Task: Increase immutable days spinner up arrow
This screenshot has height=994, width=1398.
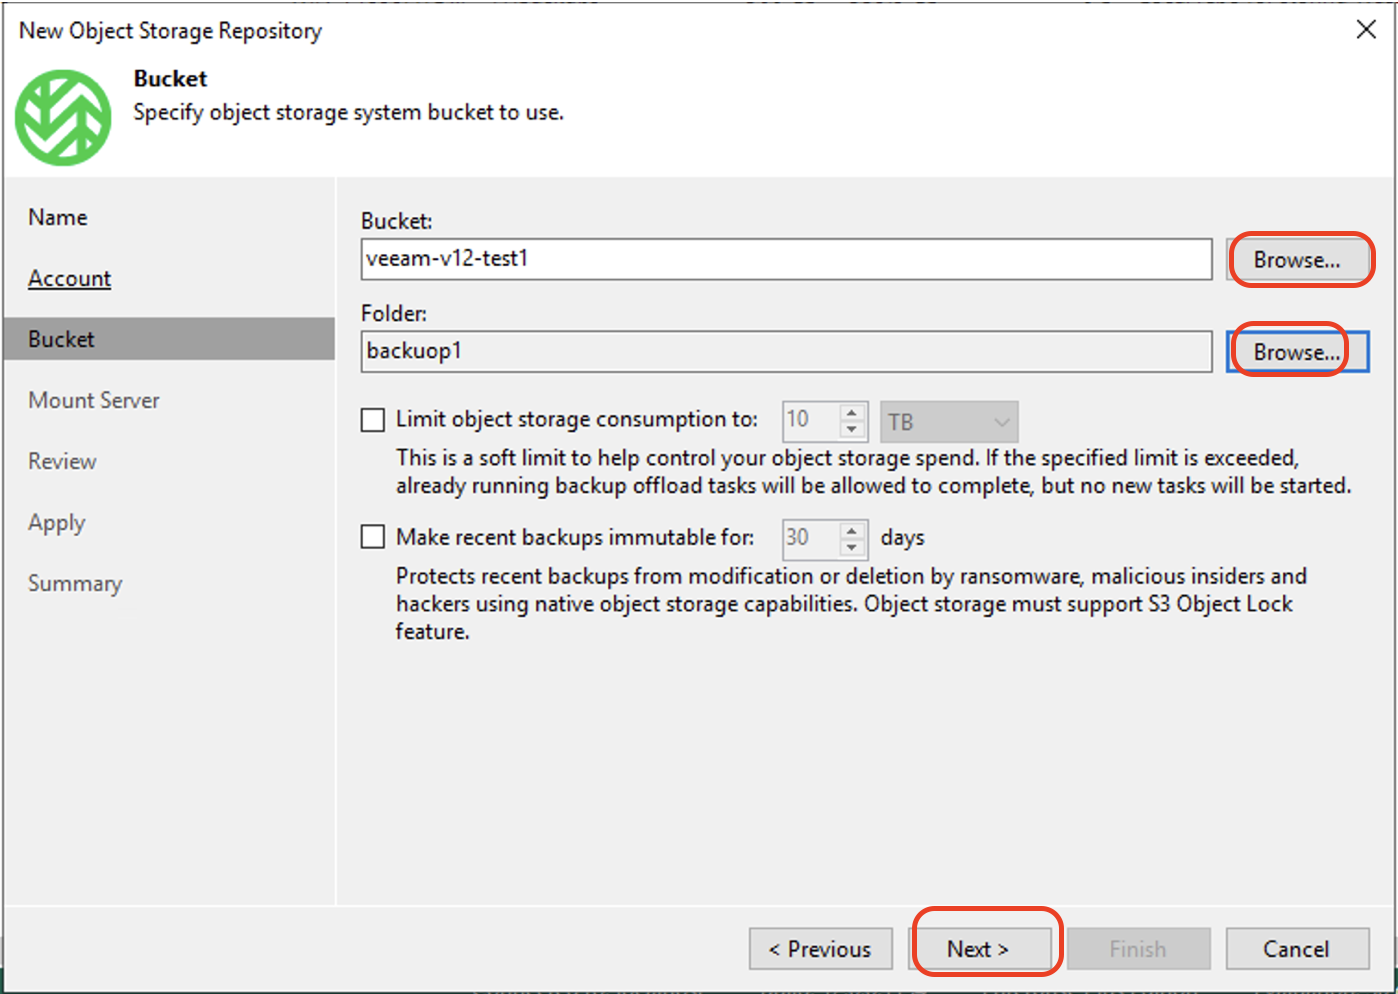Action: (852, 531)
